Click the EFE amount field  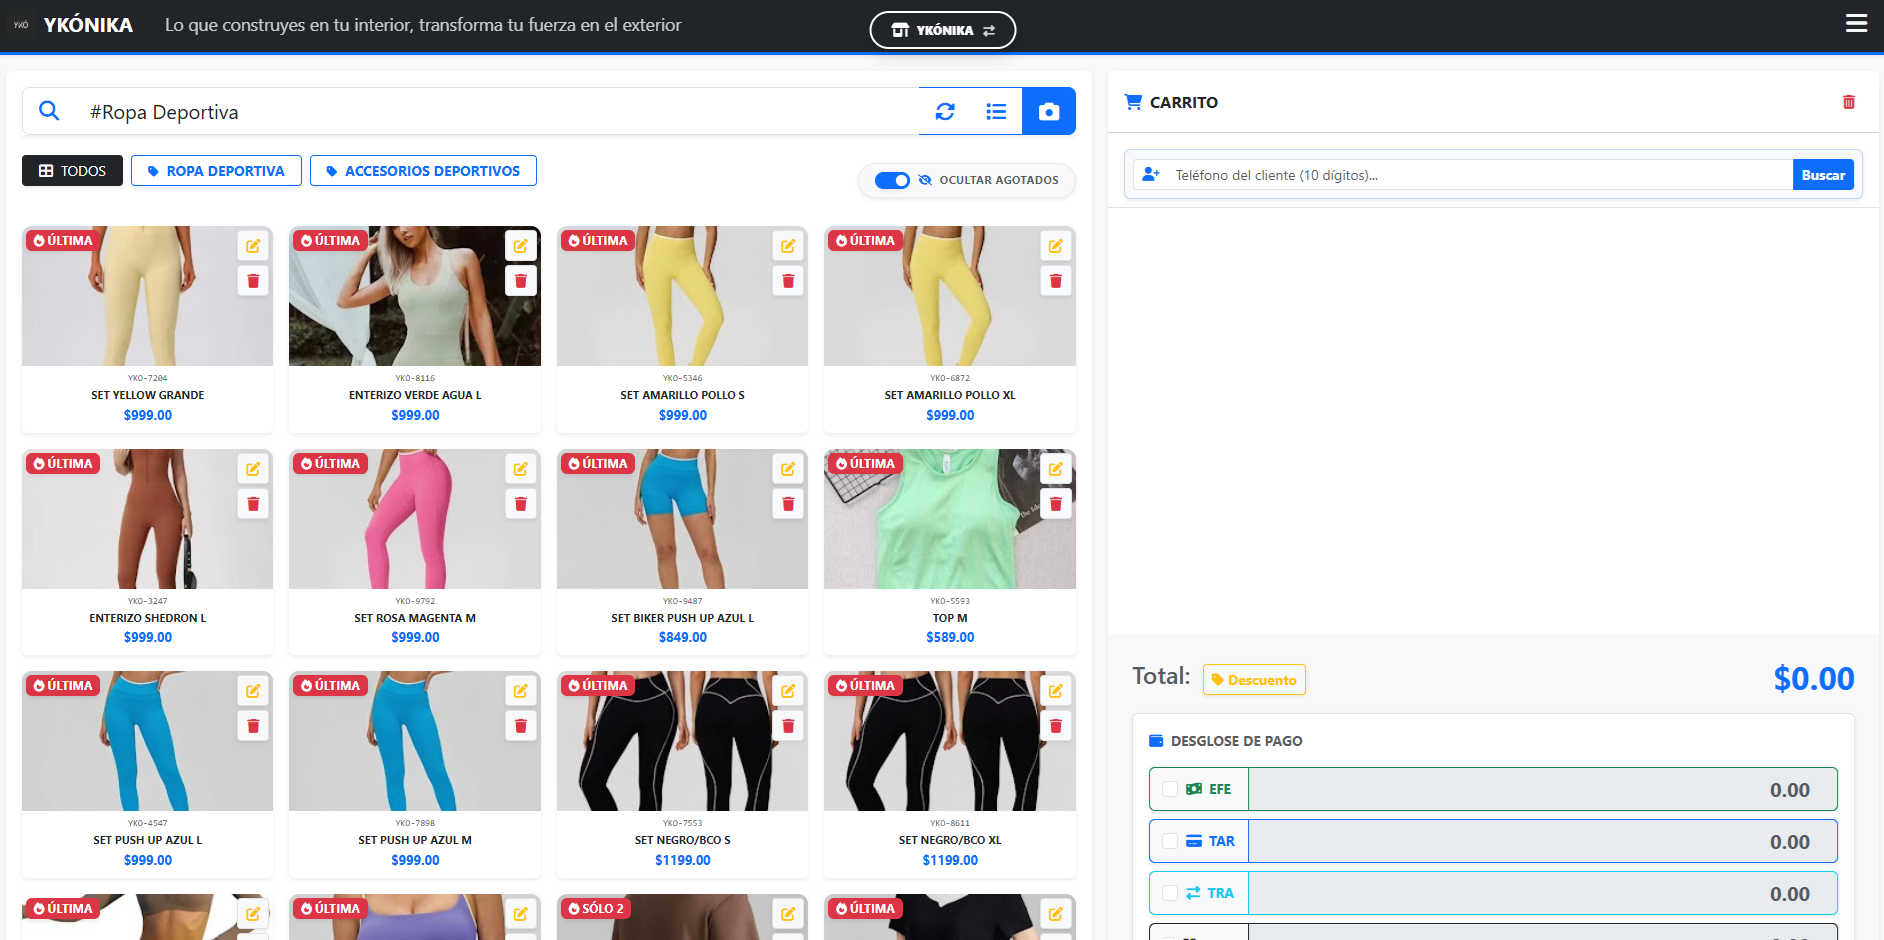[1542, 789]
